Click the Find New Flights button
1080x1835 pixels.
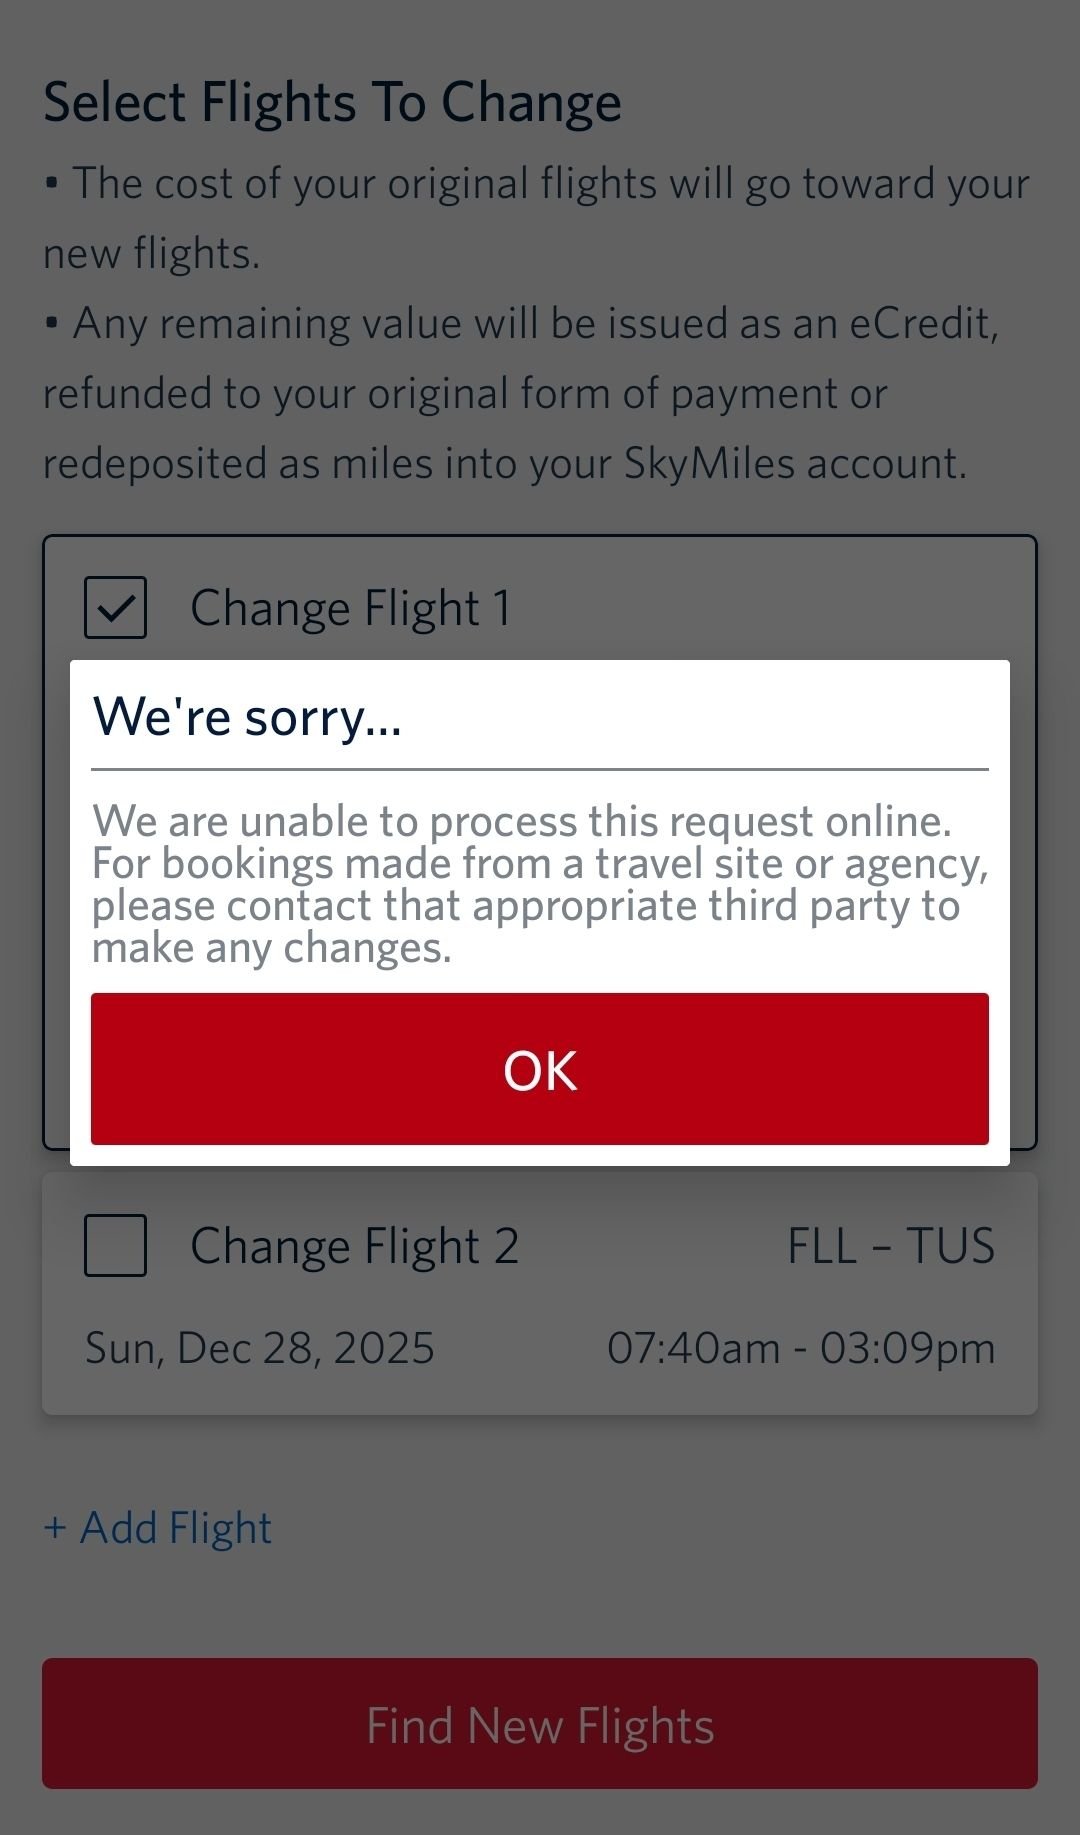coord(540,1725)
